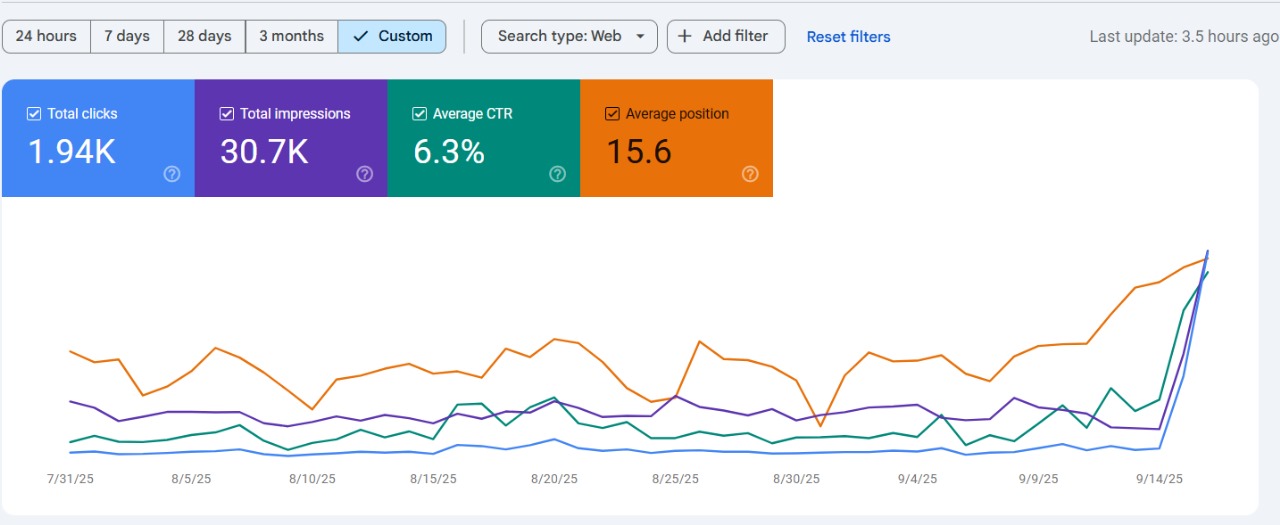Expand the Search type dropdown arrow

(640, 37)
